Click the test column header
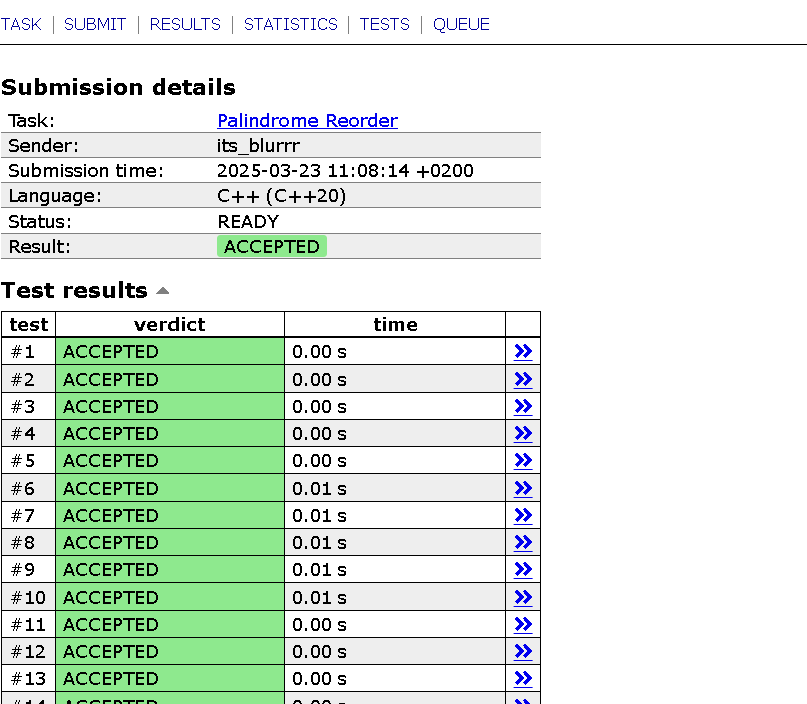This screenshot has height=704, width=807. click(28, 325)
